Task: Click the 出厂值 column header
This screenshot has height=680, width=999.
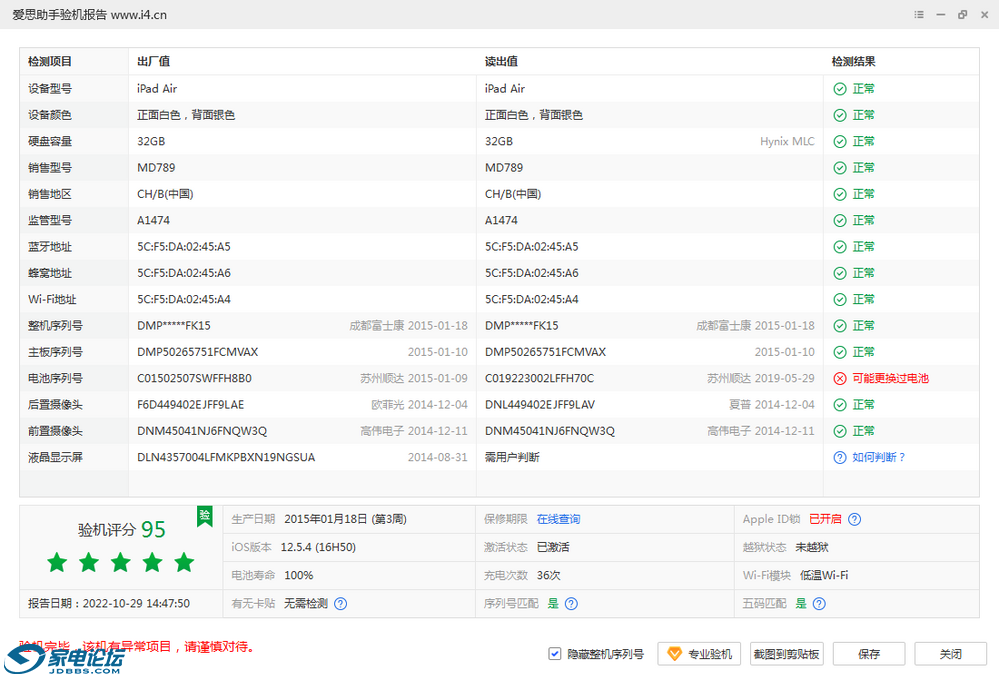Action: pos(154,62)
